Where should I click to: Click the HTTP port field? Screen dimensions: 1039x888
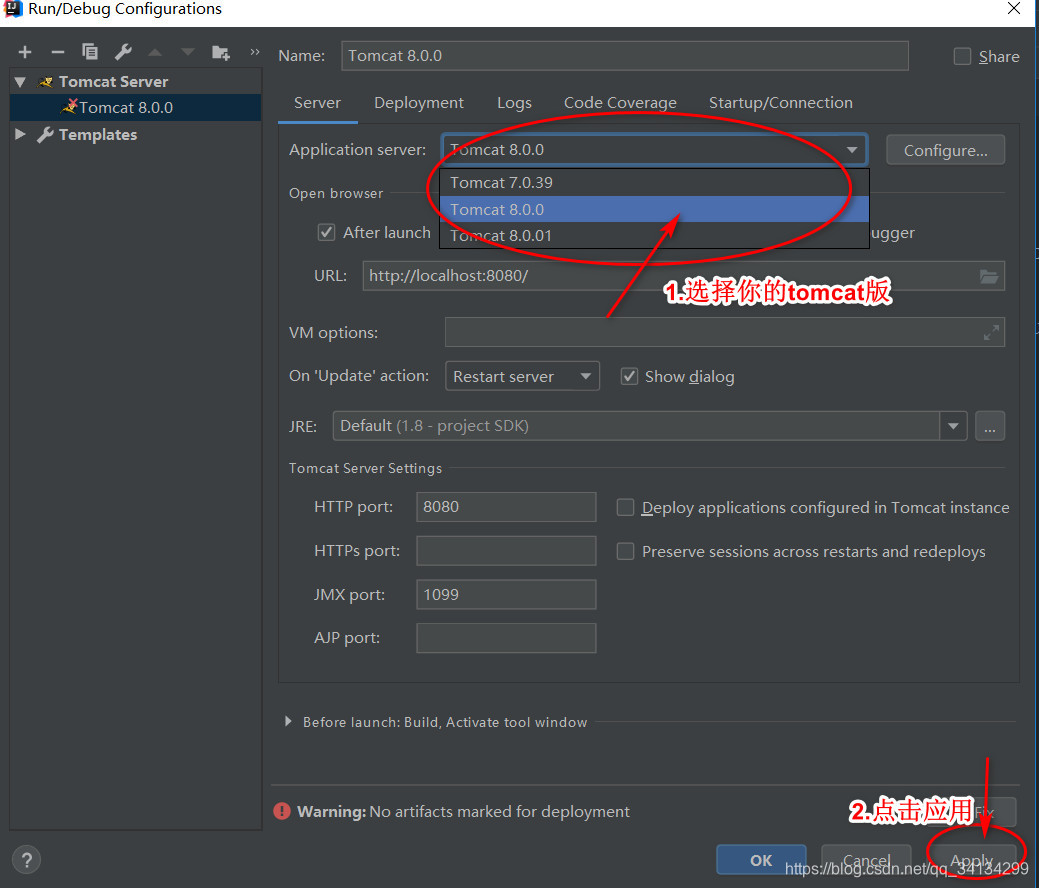coord(506,507)
